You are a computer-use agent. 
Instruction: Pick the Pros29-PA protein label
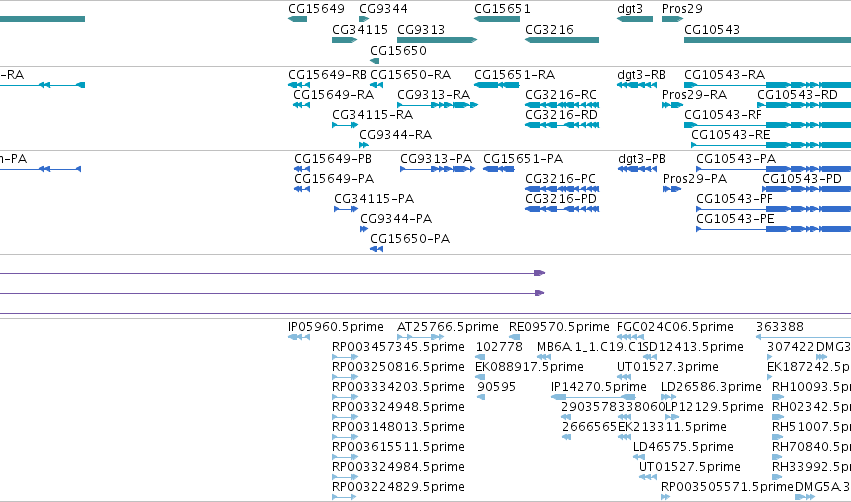point(695,179)
